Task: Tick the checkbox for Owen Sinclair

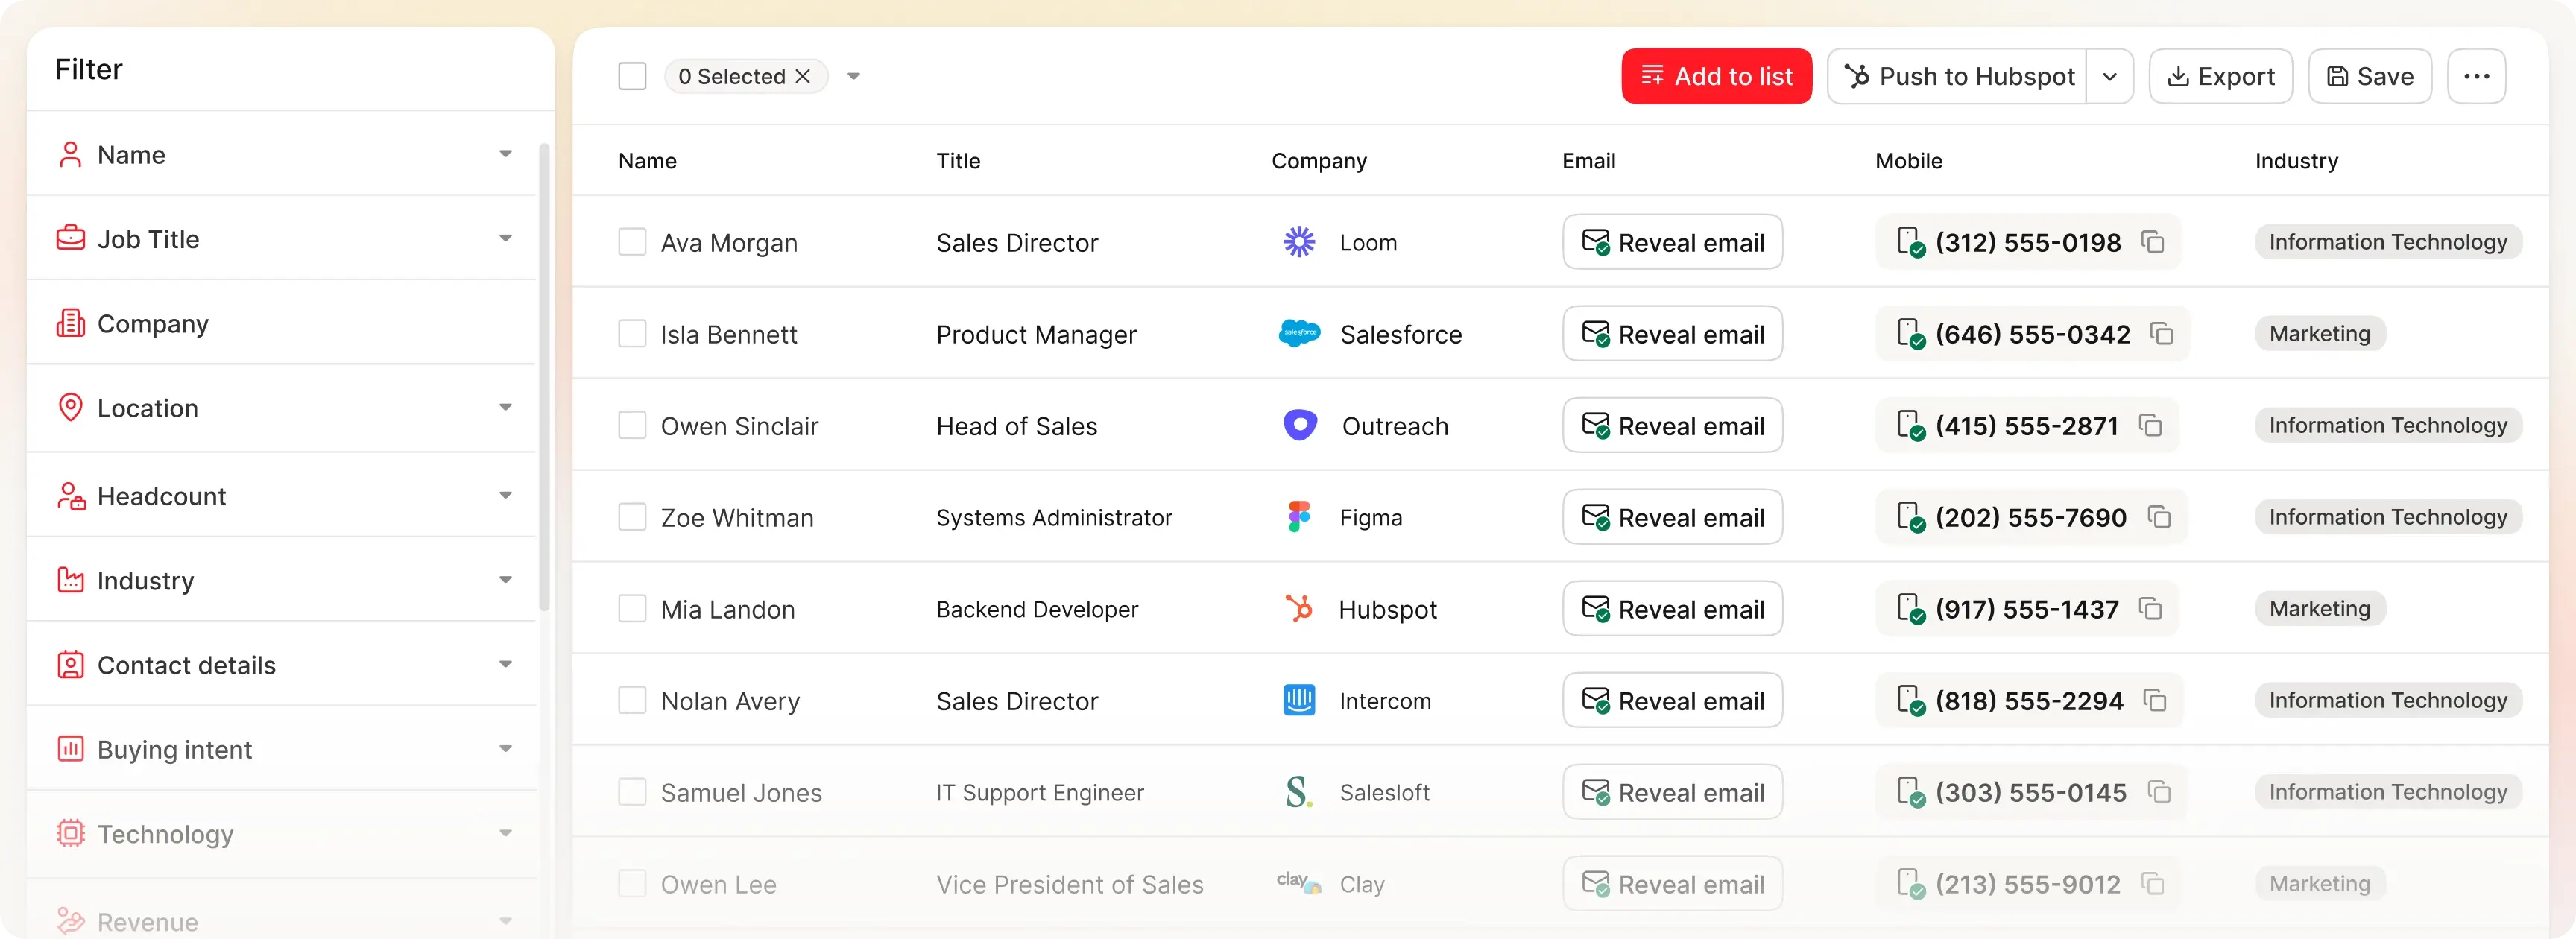Action: [x=632, y=426]
